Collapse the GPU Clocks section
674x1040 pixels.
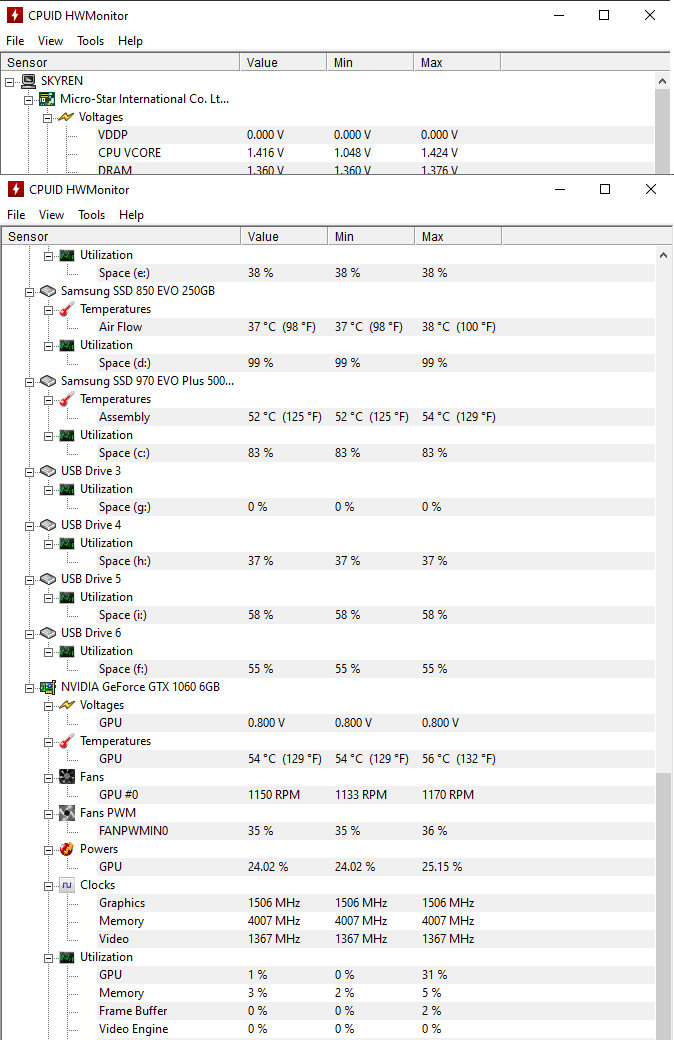click(49, 885)
